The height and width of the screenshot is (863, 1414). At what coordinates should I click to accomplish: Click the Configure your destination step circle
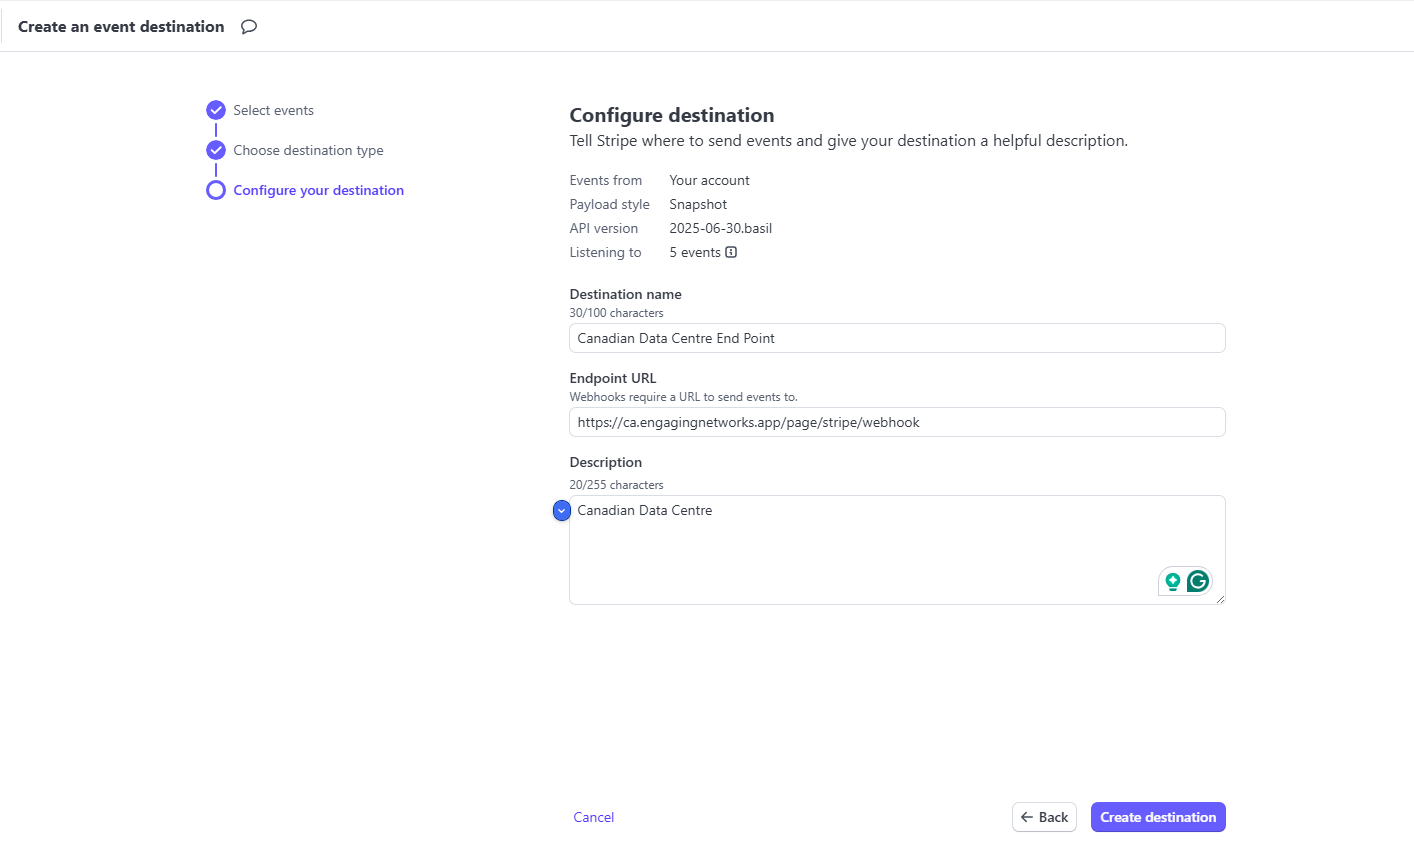pyautogui.click(x=216, y=190)
